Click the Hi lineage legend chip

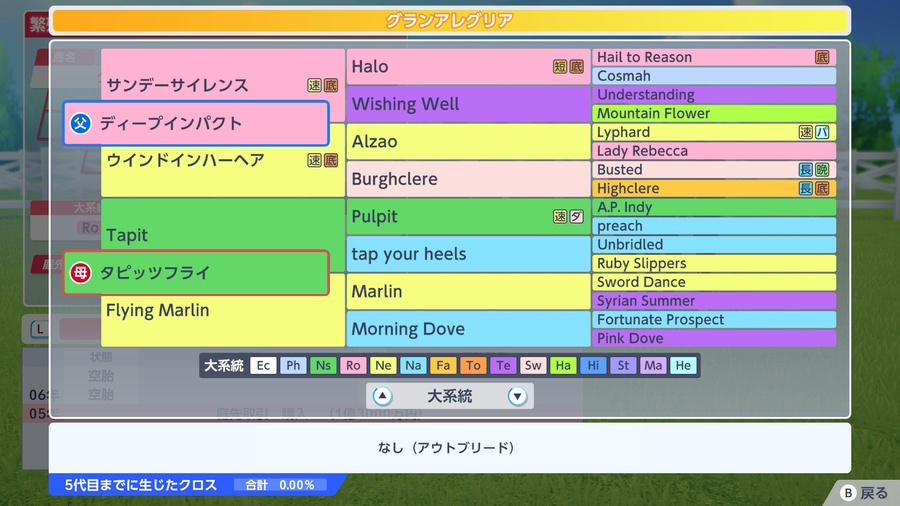point(593,365)
